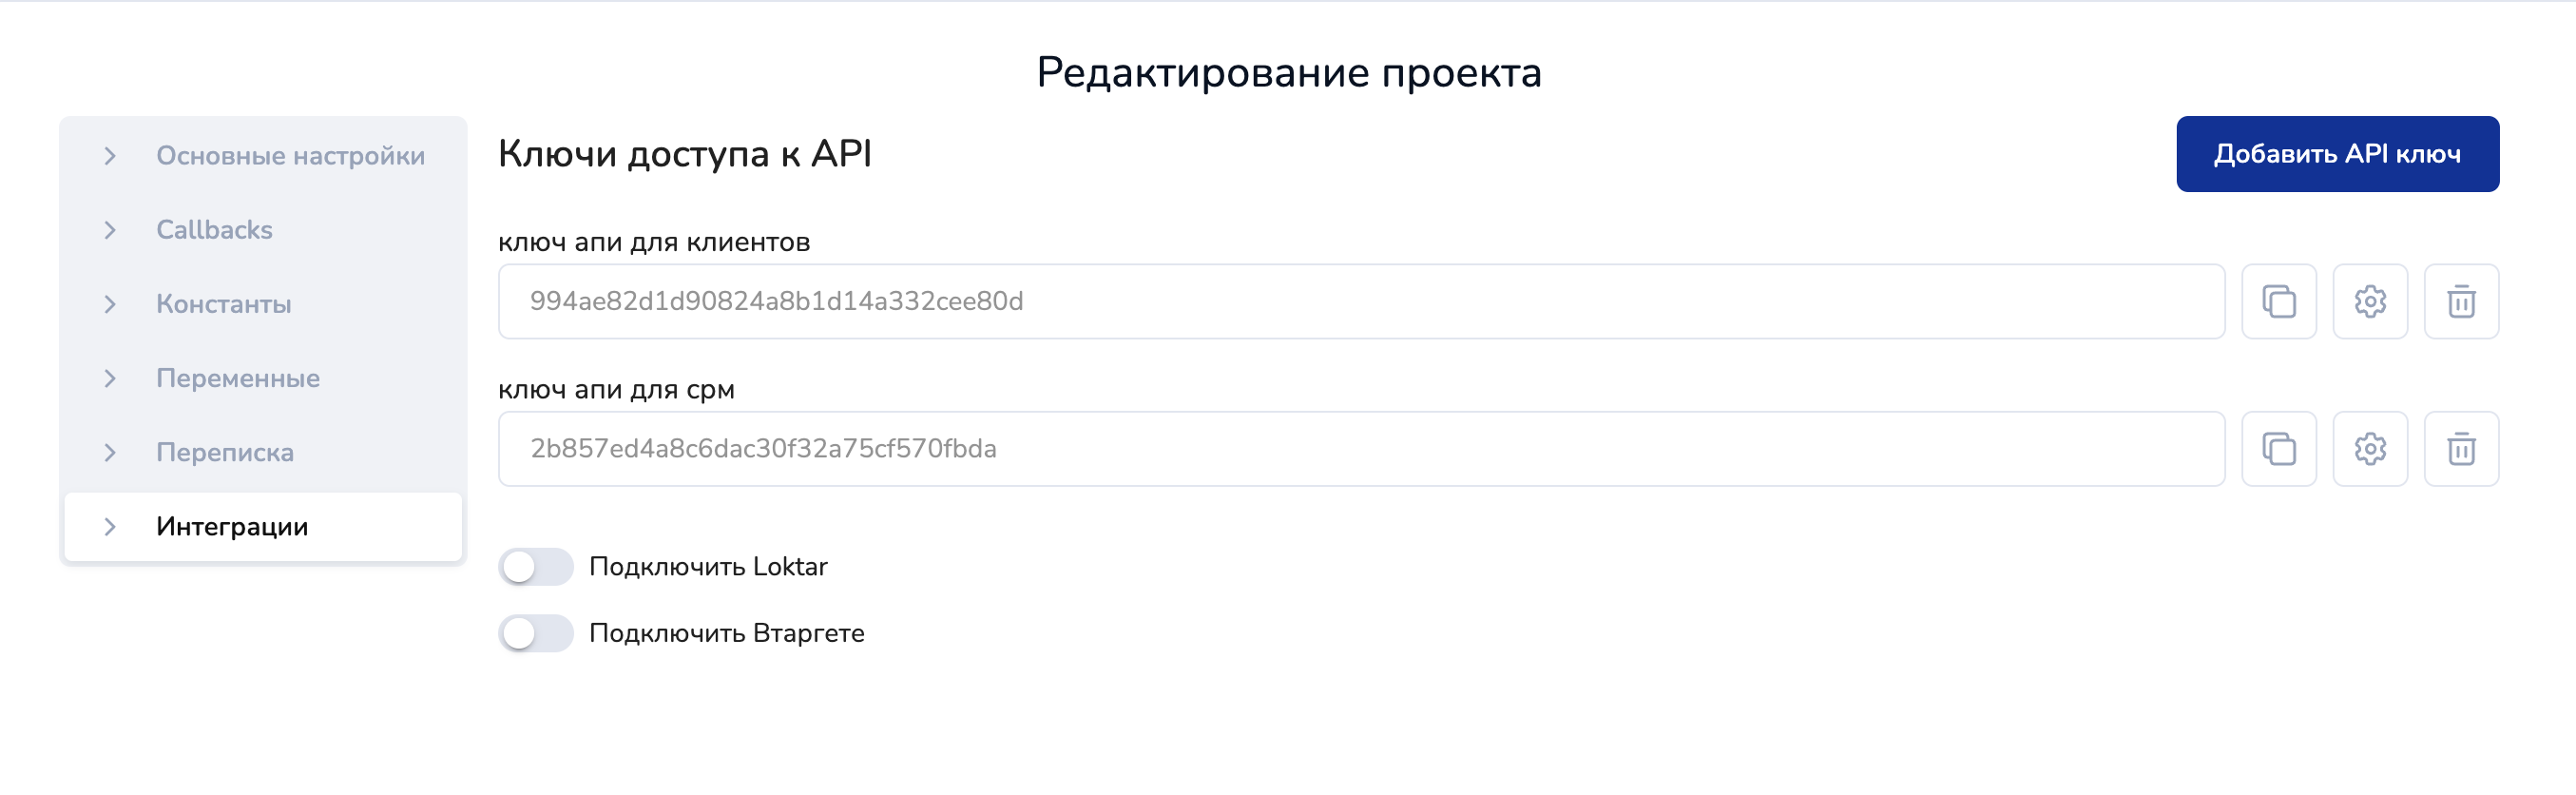The image size is (2576, 795).
Task: Click the клиентов API key field
Action: pos(1360,301)
